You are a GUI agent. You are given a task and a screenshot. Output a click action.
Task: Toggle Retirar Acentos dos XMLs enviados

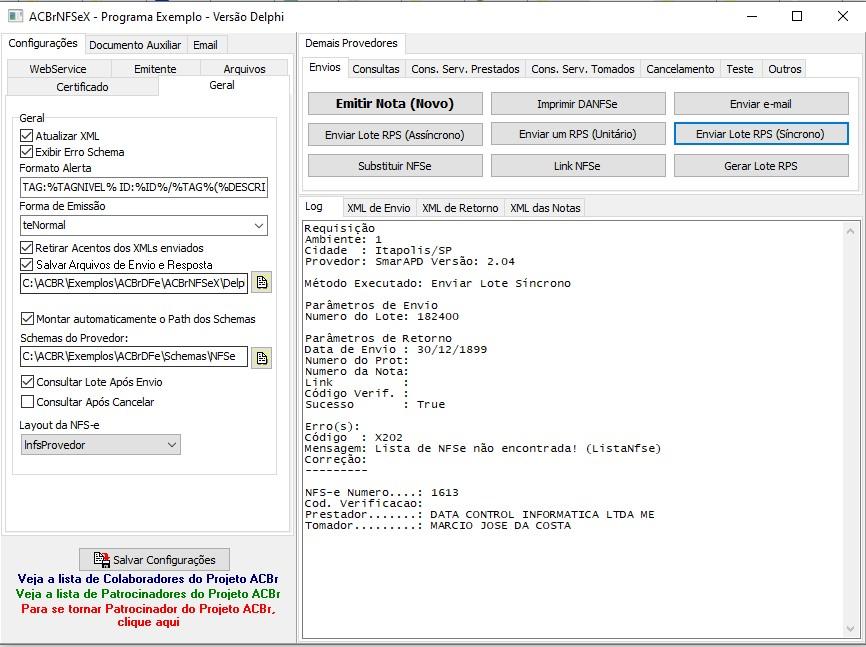click(x=27, y=248)
